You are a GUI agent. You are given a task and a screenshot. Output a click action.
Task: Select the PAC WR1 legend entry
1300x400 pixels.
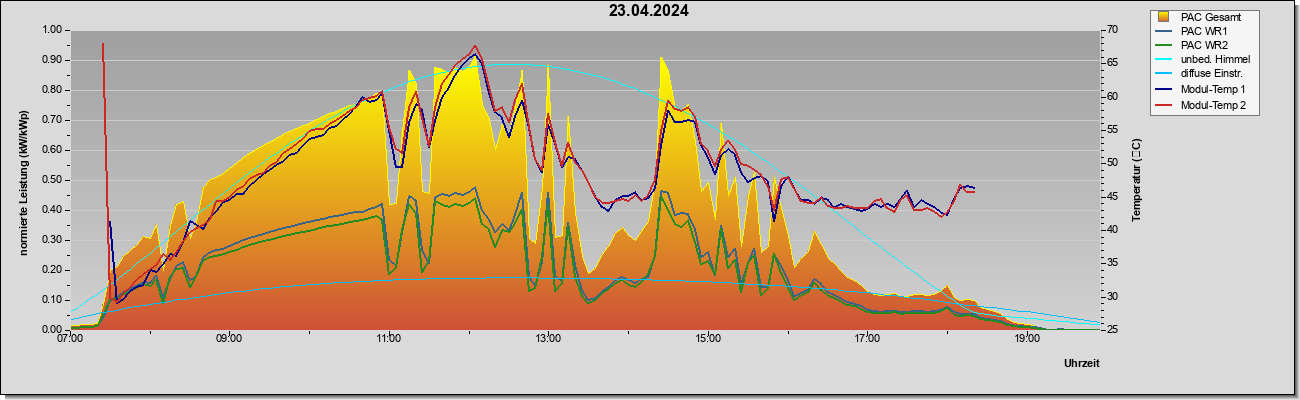(x=1204, y=31)
